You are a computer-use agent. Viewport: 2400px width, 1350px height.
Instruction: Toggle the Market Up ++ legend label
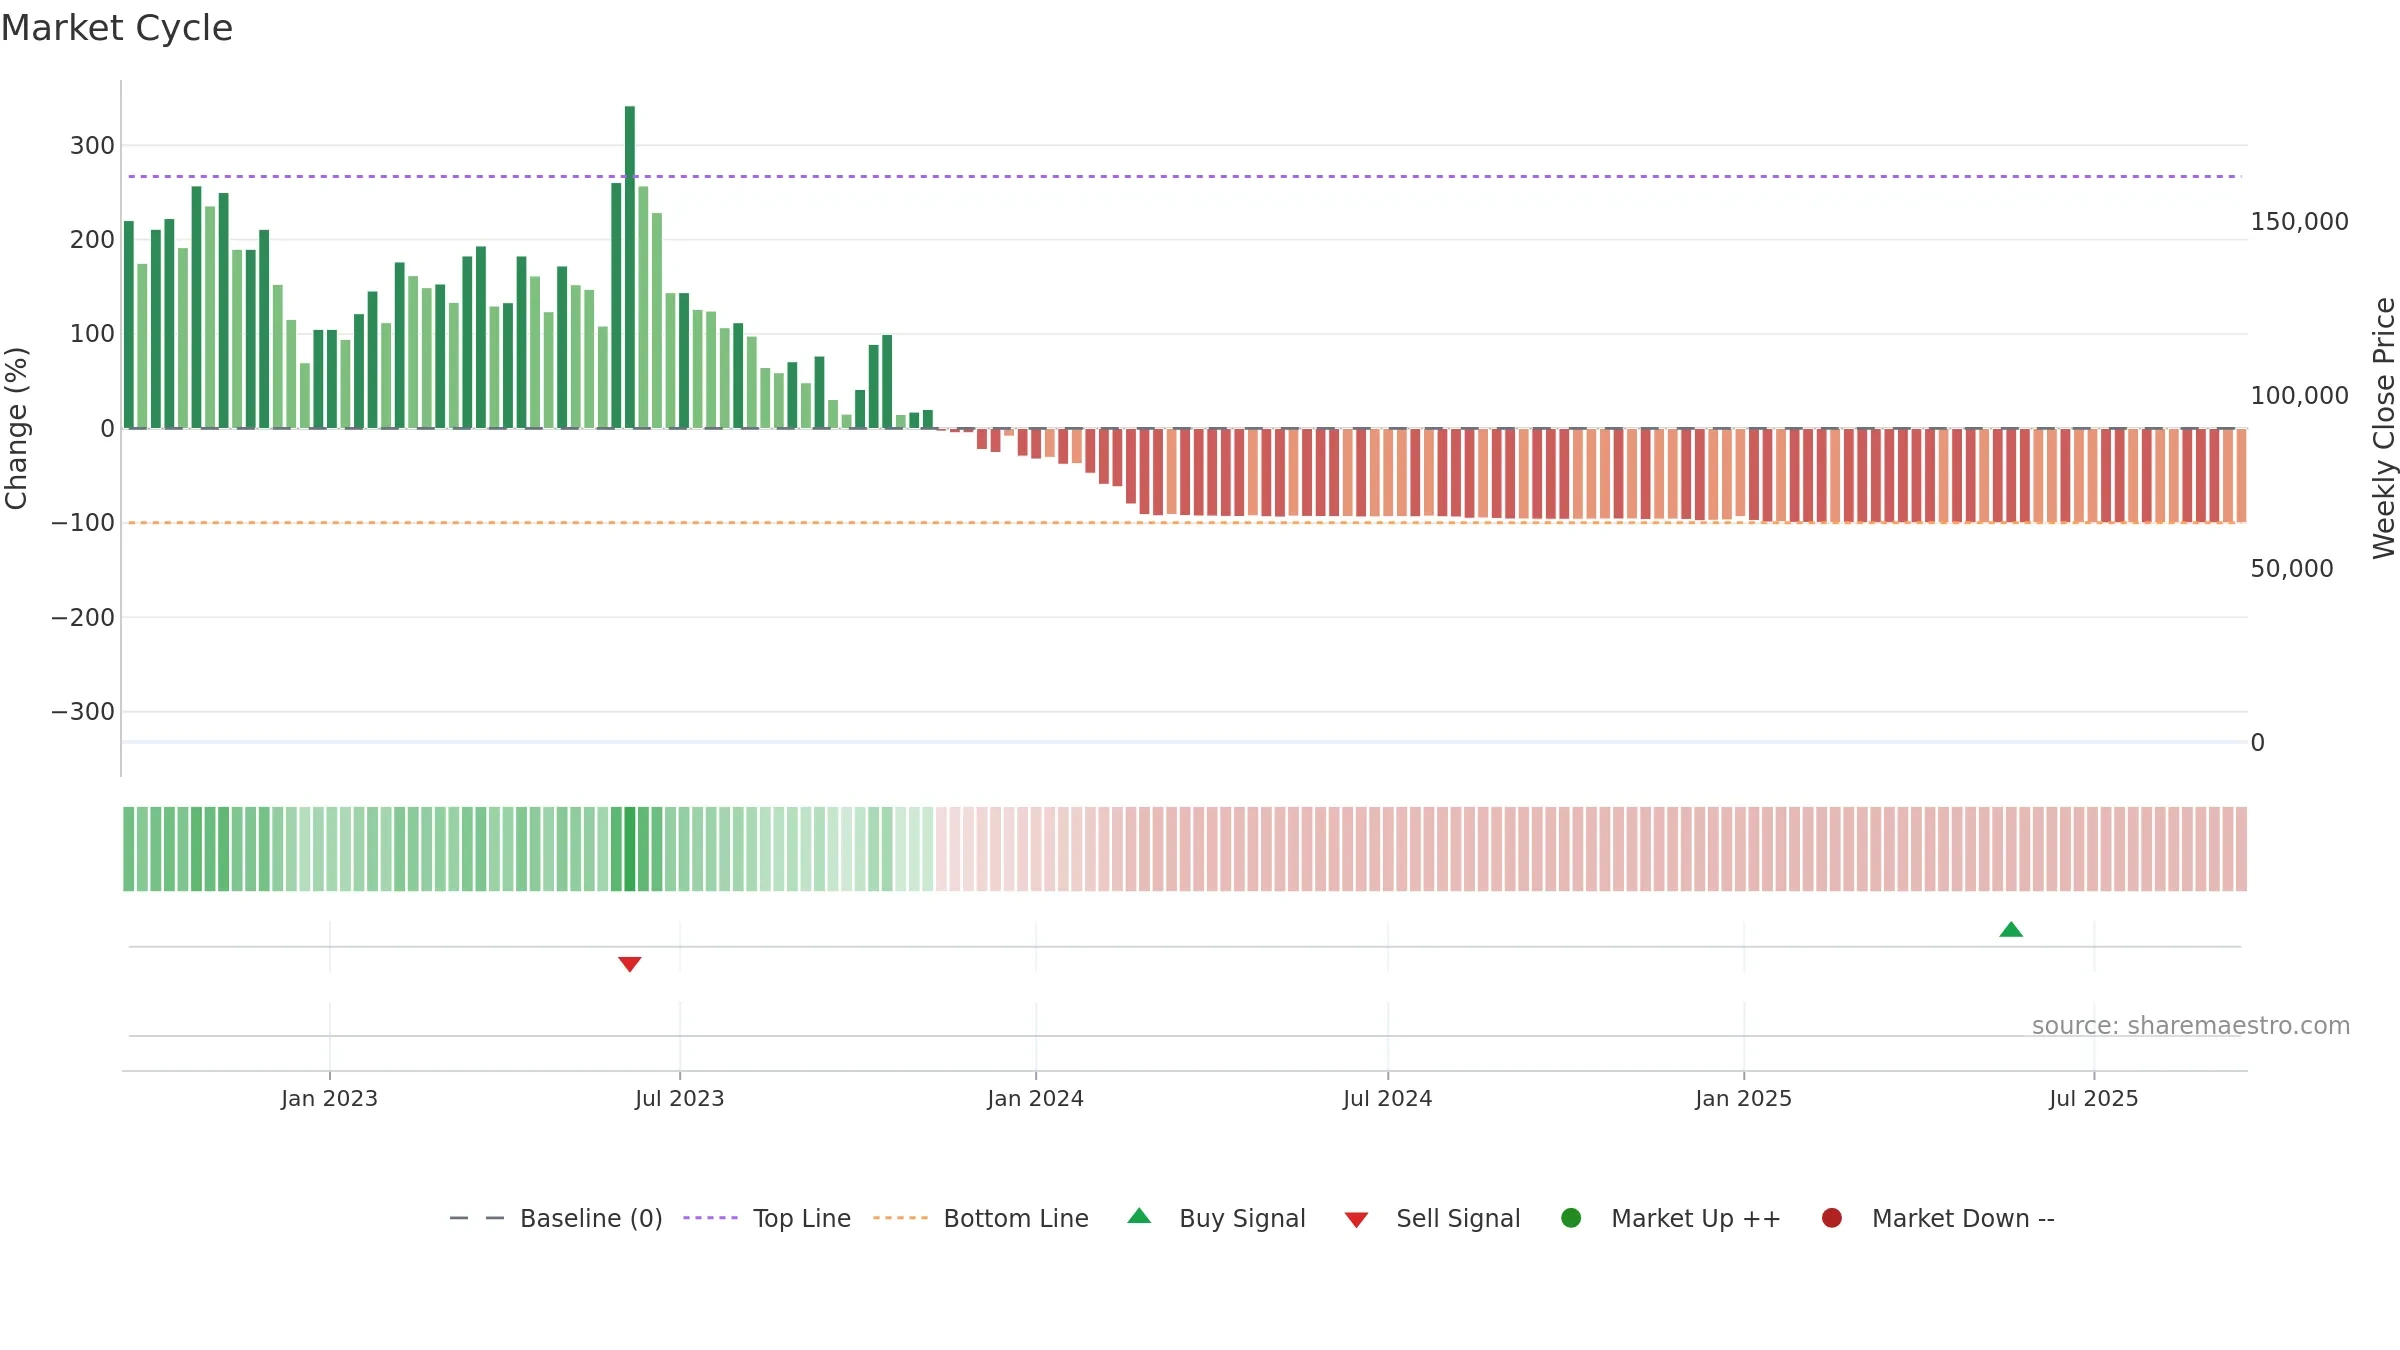click(x=1696, y=1218)
